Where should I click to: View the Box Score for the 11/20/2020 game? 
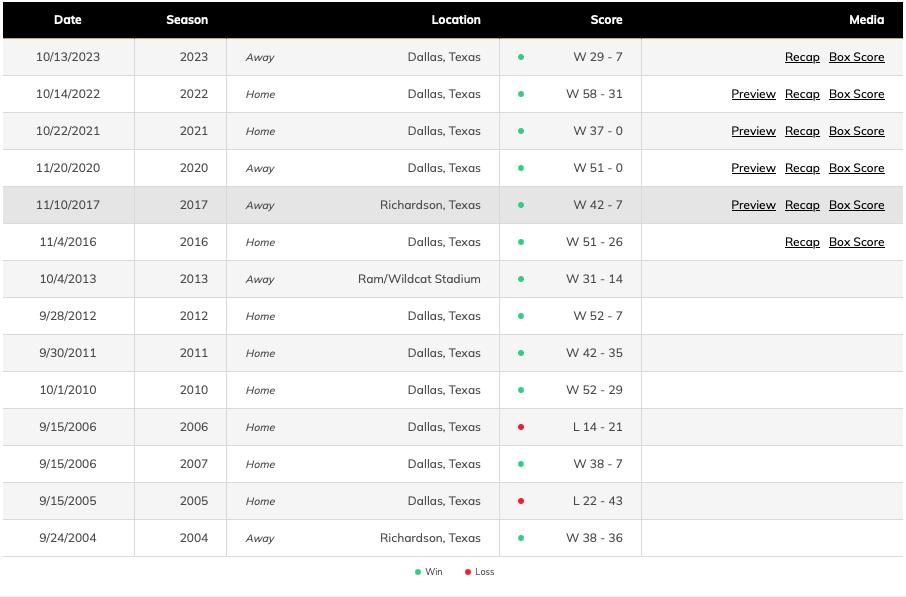[x=856, y=168]
